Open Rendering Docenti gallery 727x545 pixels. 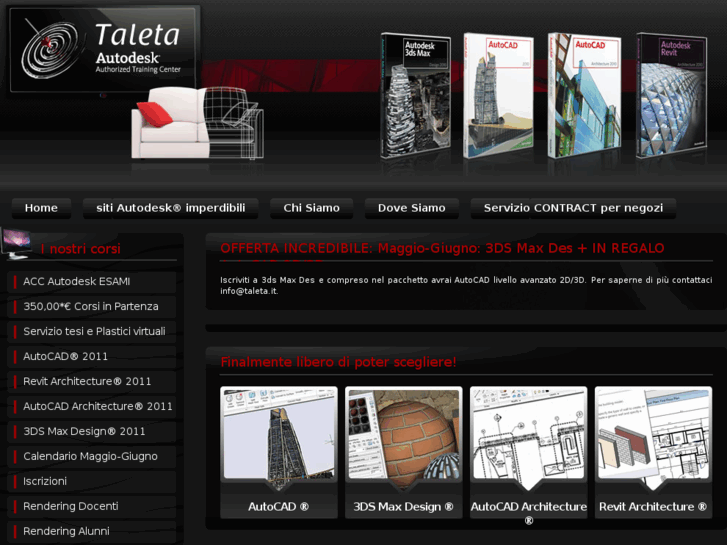point(92,507)
